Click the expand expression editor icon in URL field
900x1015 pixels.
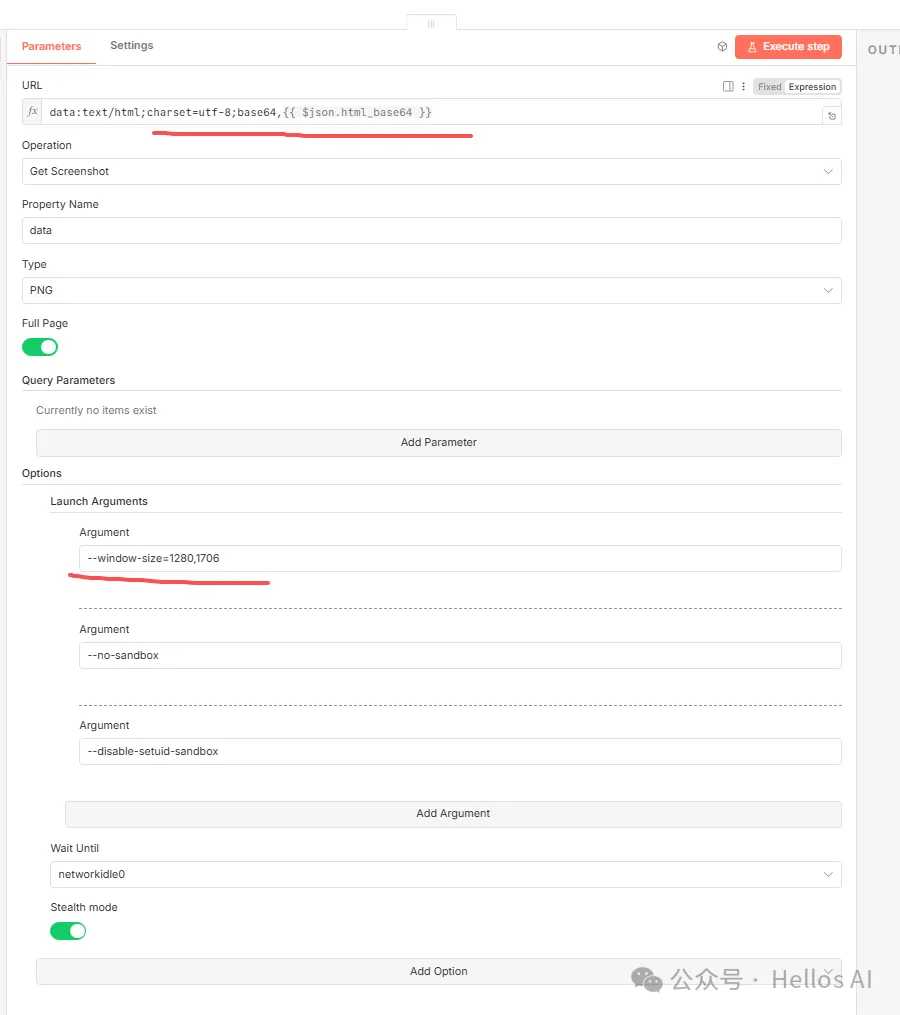pos(831,116)
